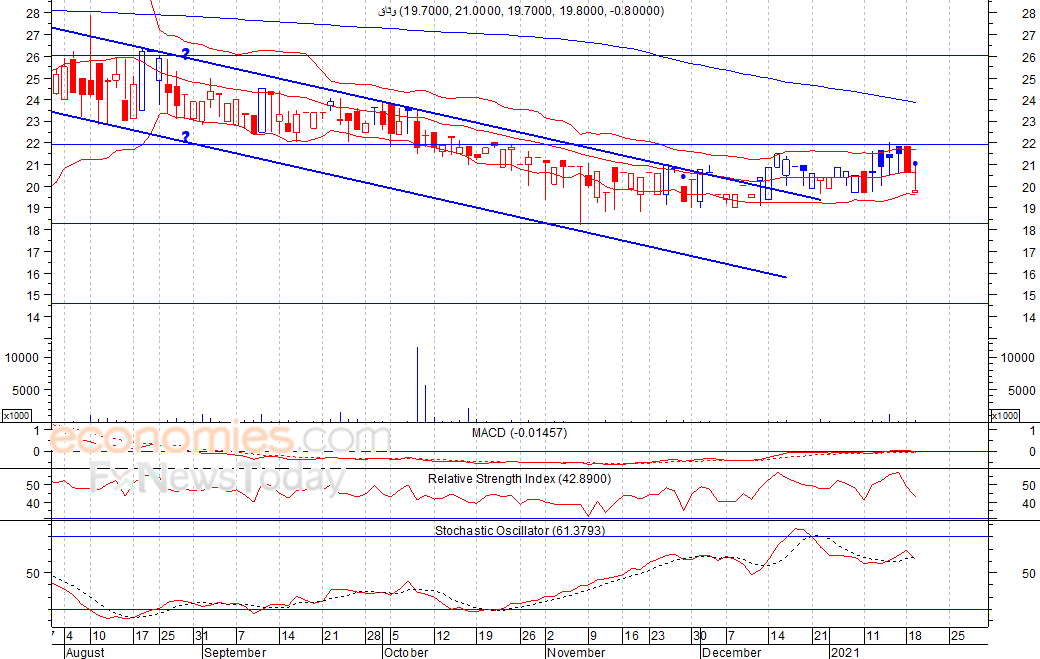
Task: Select the 2021 year label on time axis
Action: [x=845, y=652]
